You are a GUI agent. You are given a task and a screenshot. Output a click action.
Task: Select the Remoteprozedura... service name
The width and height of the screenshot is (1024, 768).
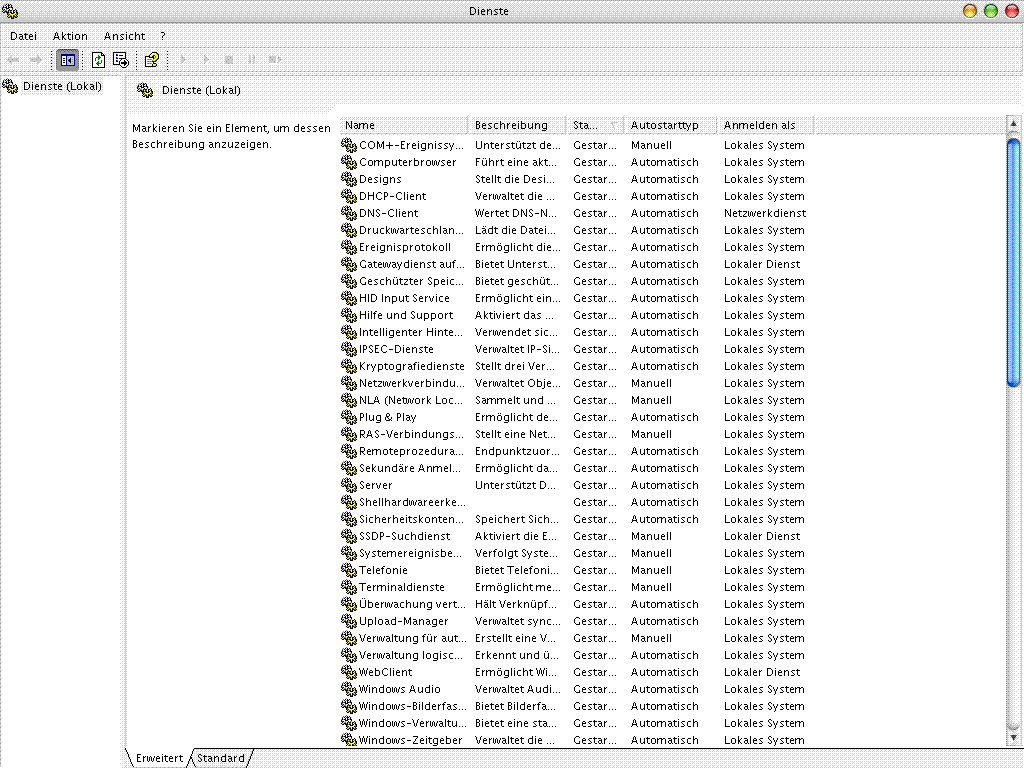(x=411, y=451)
